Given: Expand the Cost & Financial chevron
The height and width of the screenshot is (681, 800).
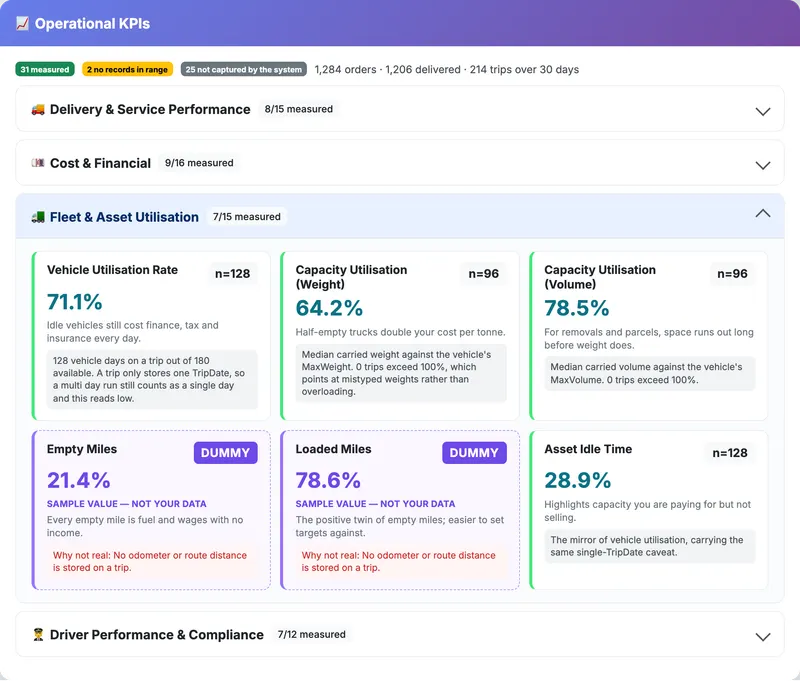Looking at the screenshot, I should [x=762, y=165].
